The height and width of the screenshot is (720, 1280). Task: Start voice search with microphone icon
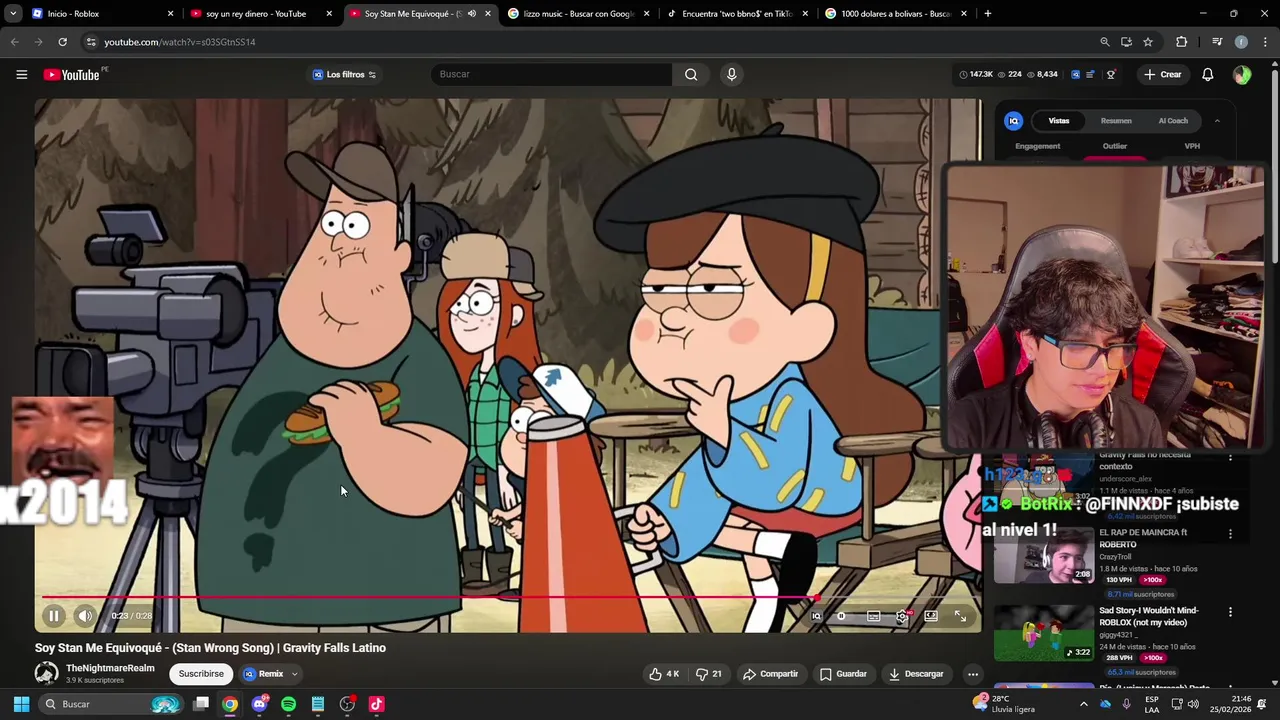[731, 74]
